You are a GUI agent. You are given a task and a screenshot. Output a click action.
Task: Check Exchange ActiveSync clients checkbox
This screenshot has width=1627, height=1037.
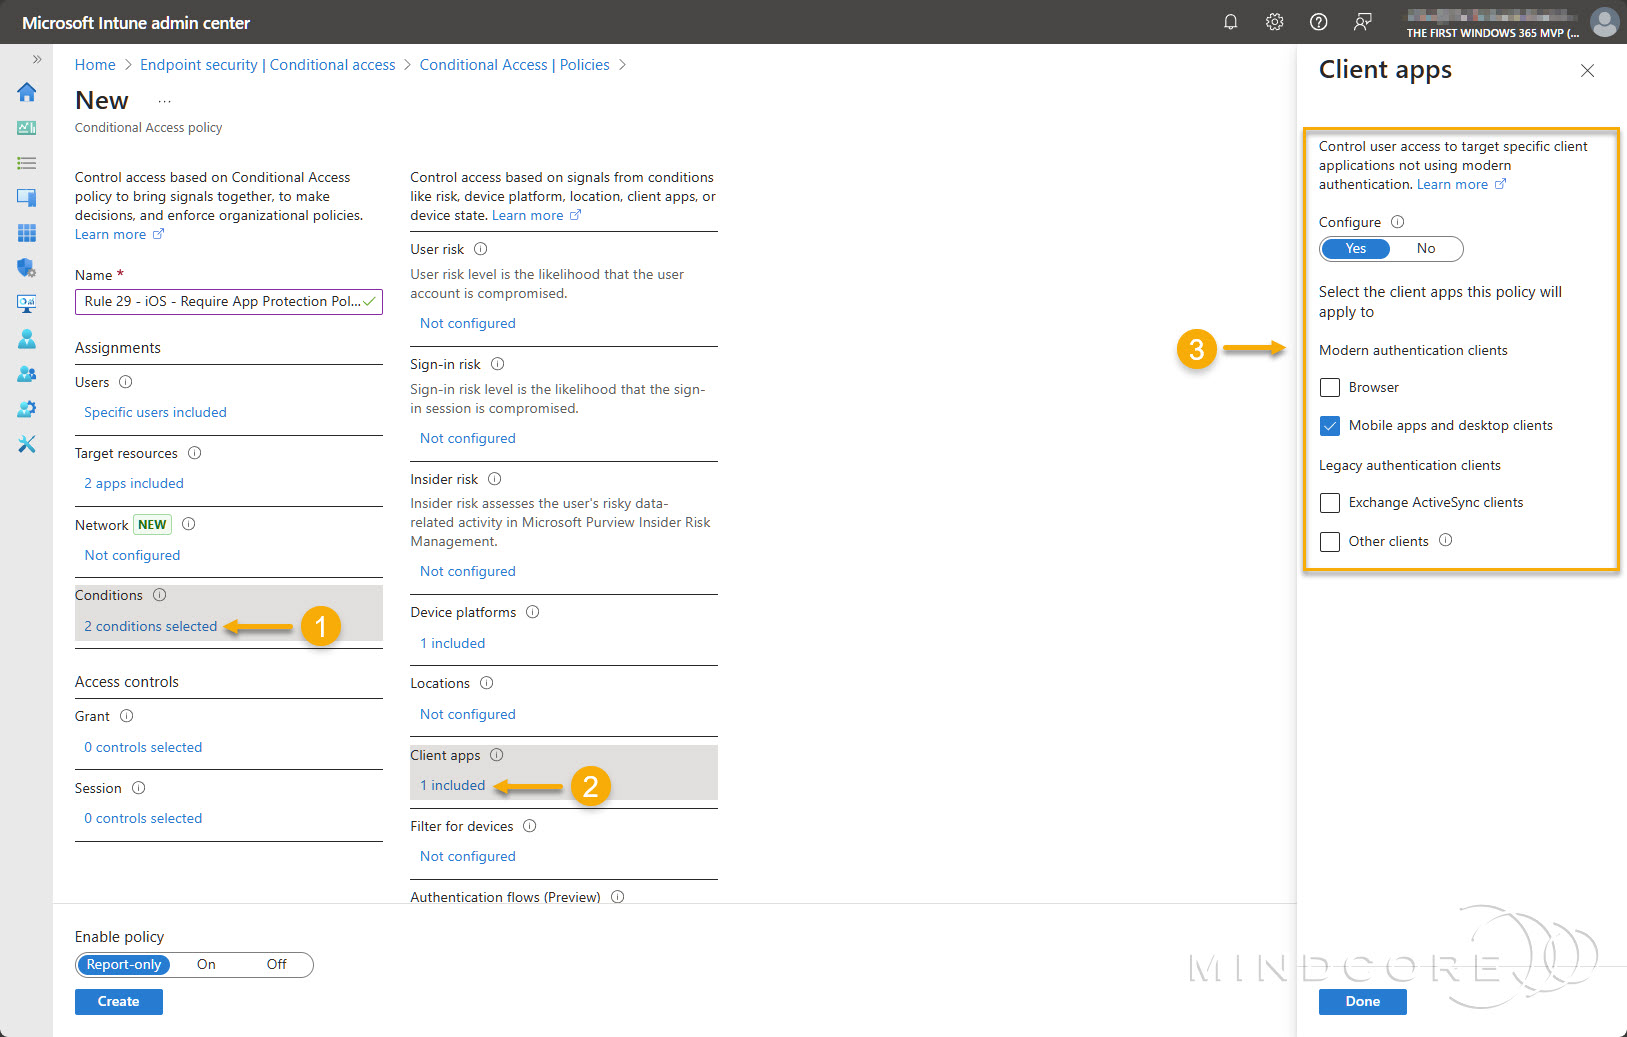pyautogui.click(x=1330, y=503)
